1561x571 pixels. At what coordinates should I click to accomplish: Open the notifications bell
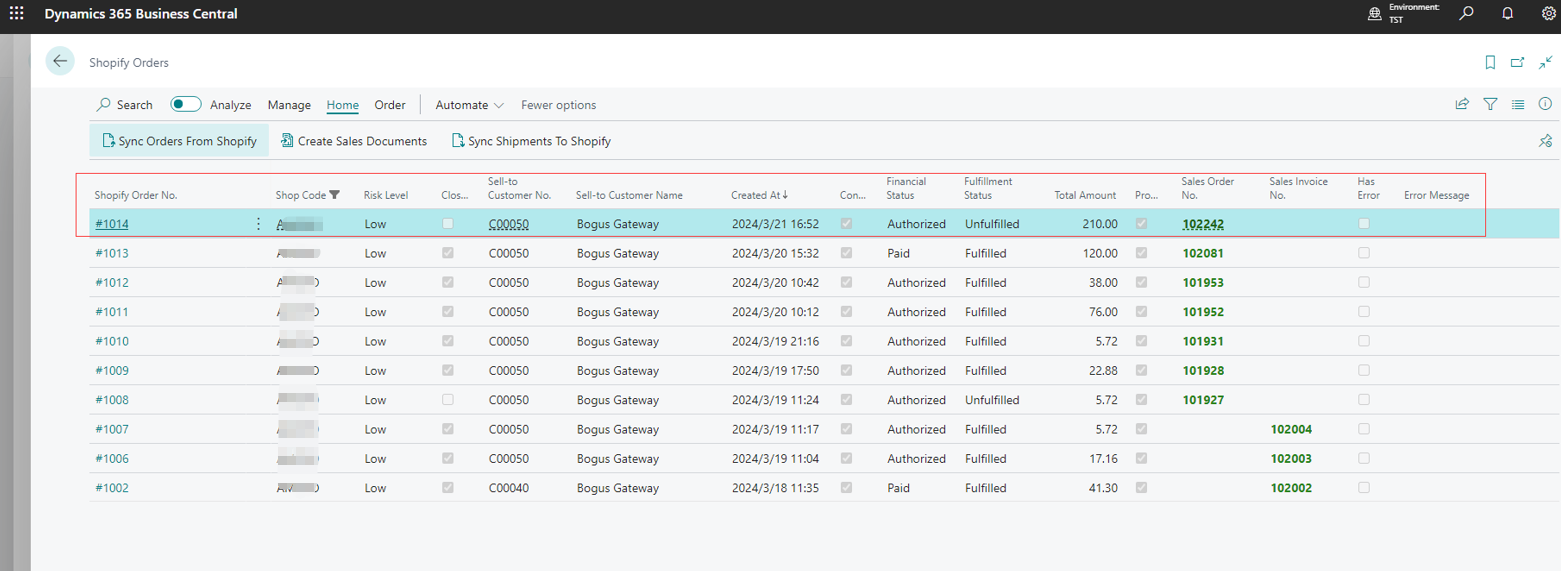point(1508,14)
